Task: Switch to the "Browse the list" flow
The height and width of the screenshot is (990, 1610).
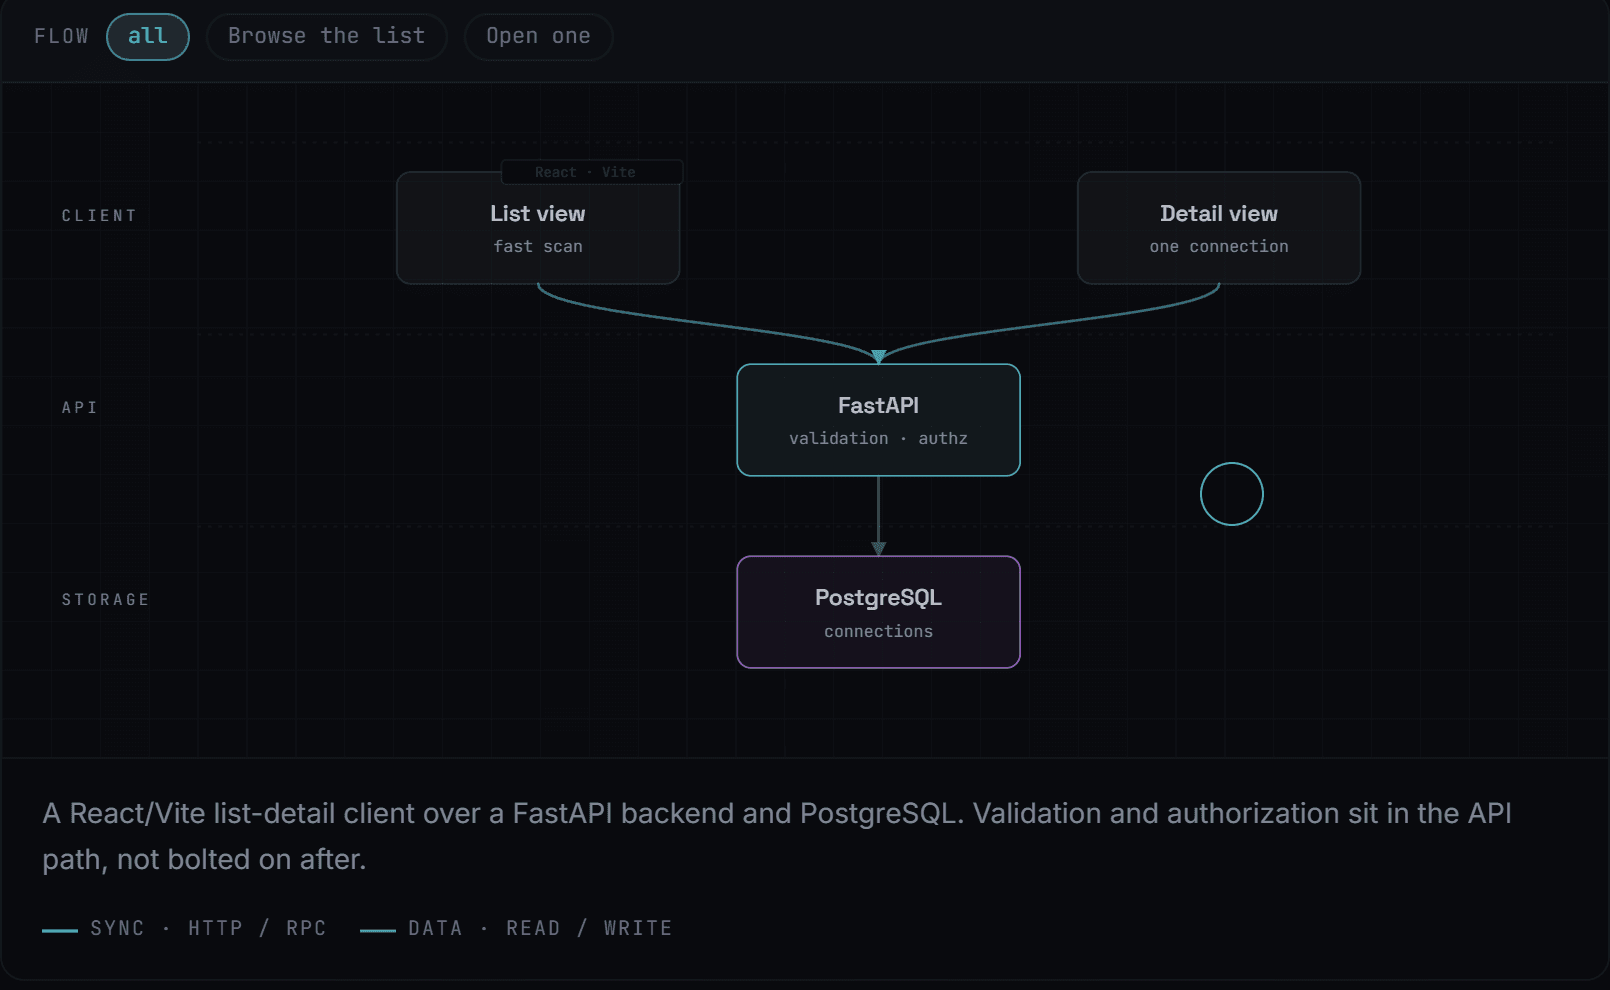Action: point(326,37)
